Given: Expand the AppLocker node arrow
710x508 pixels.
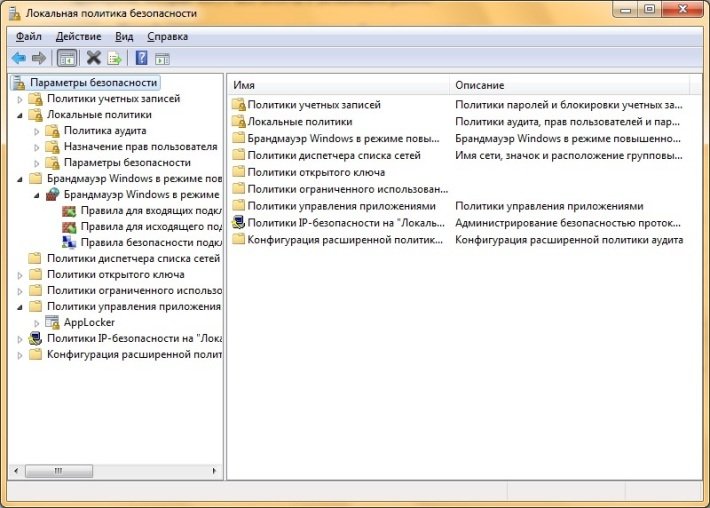Looking at the screenshot, I should click(x=37, y=323).
